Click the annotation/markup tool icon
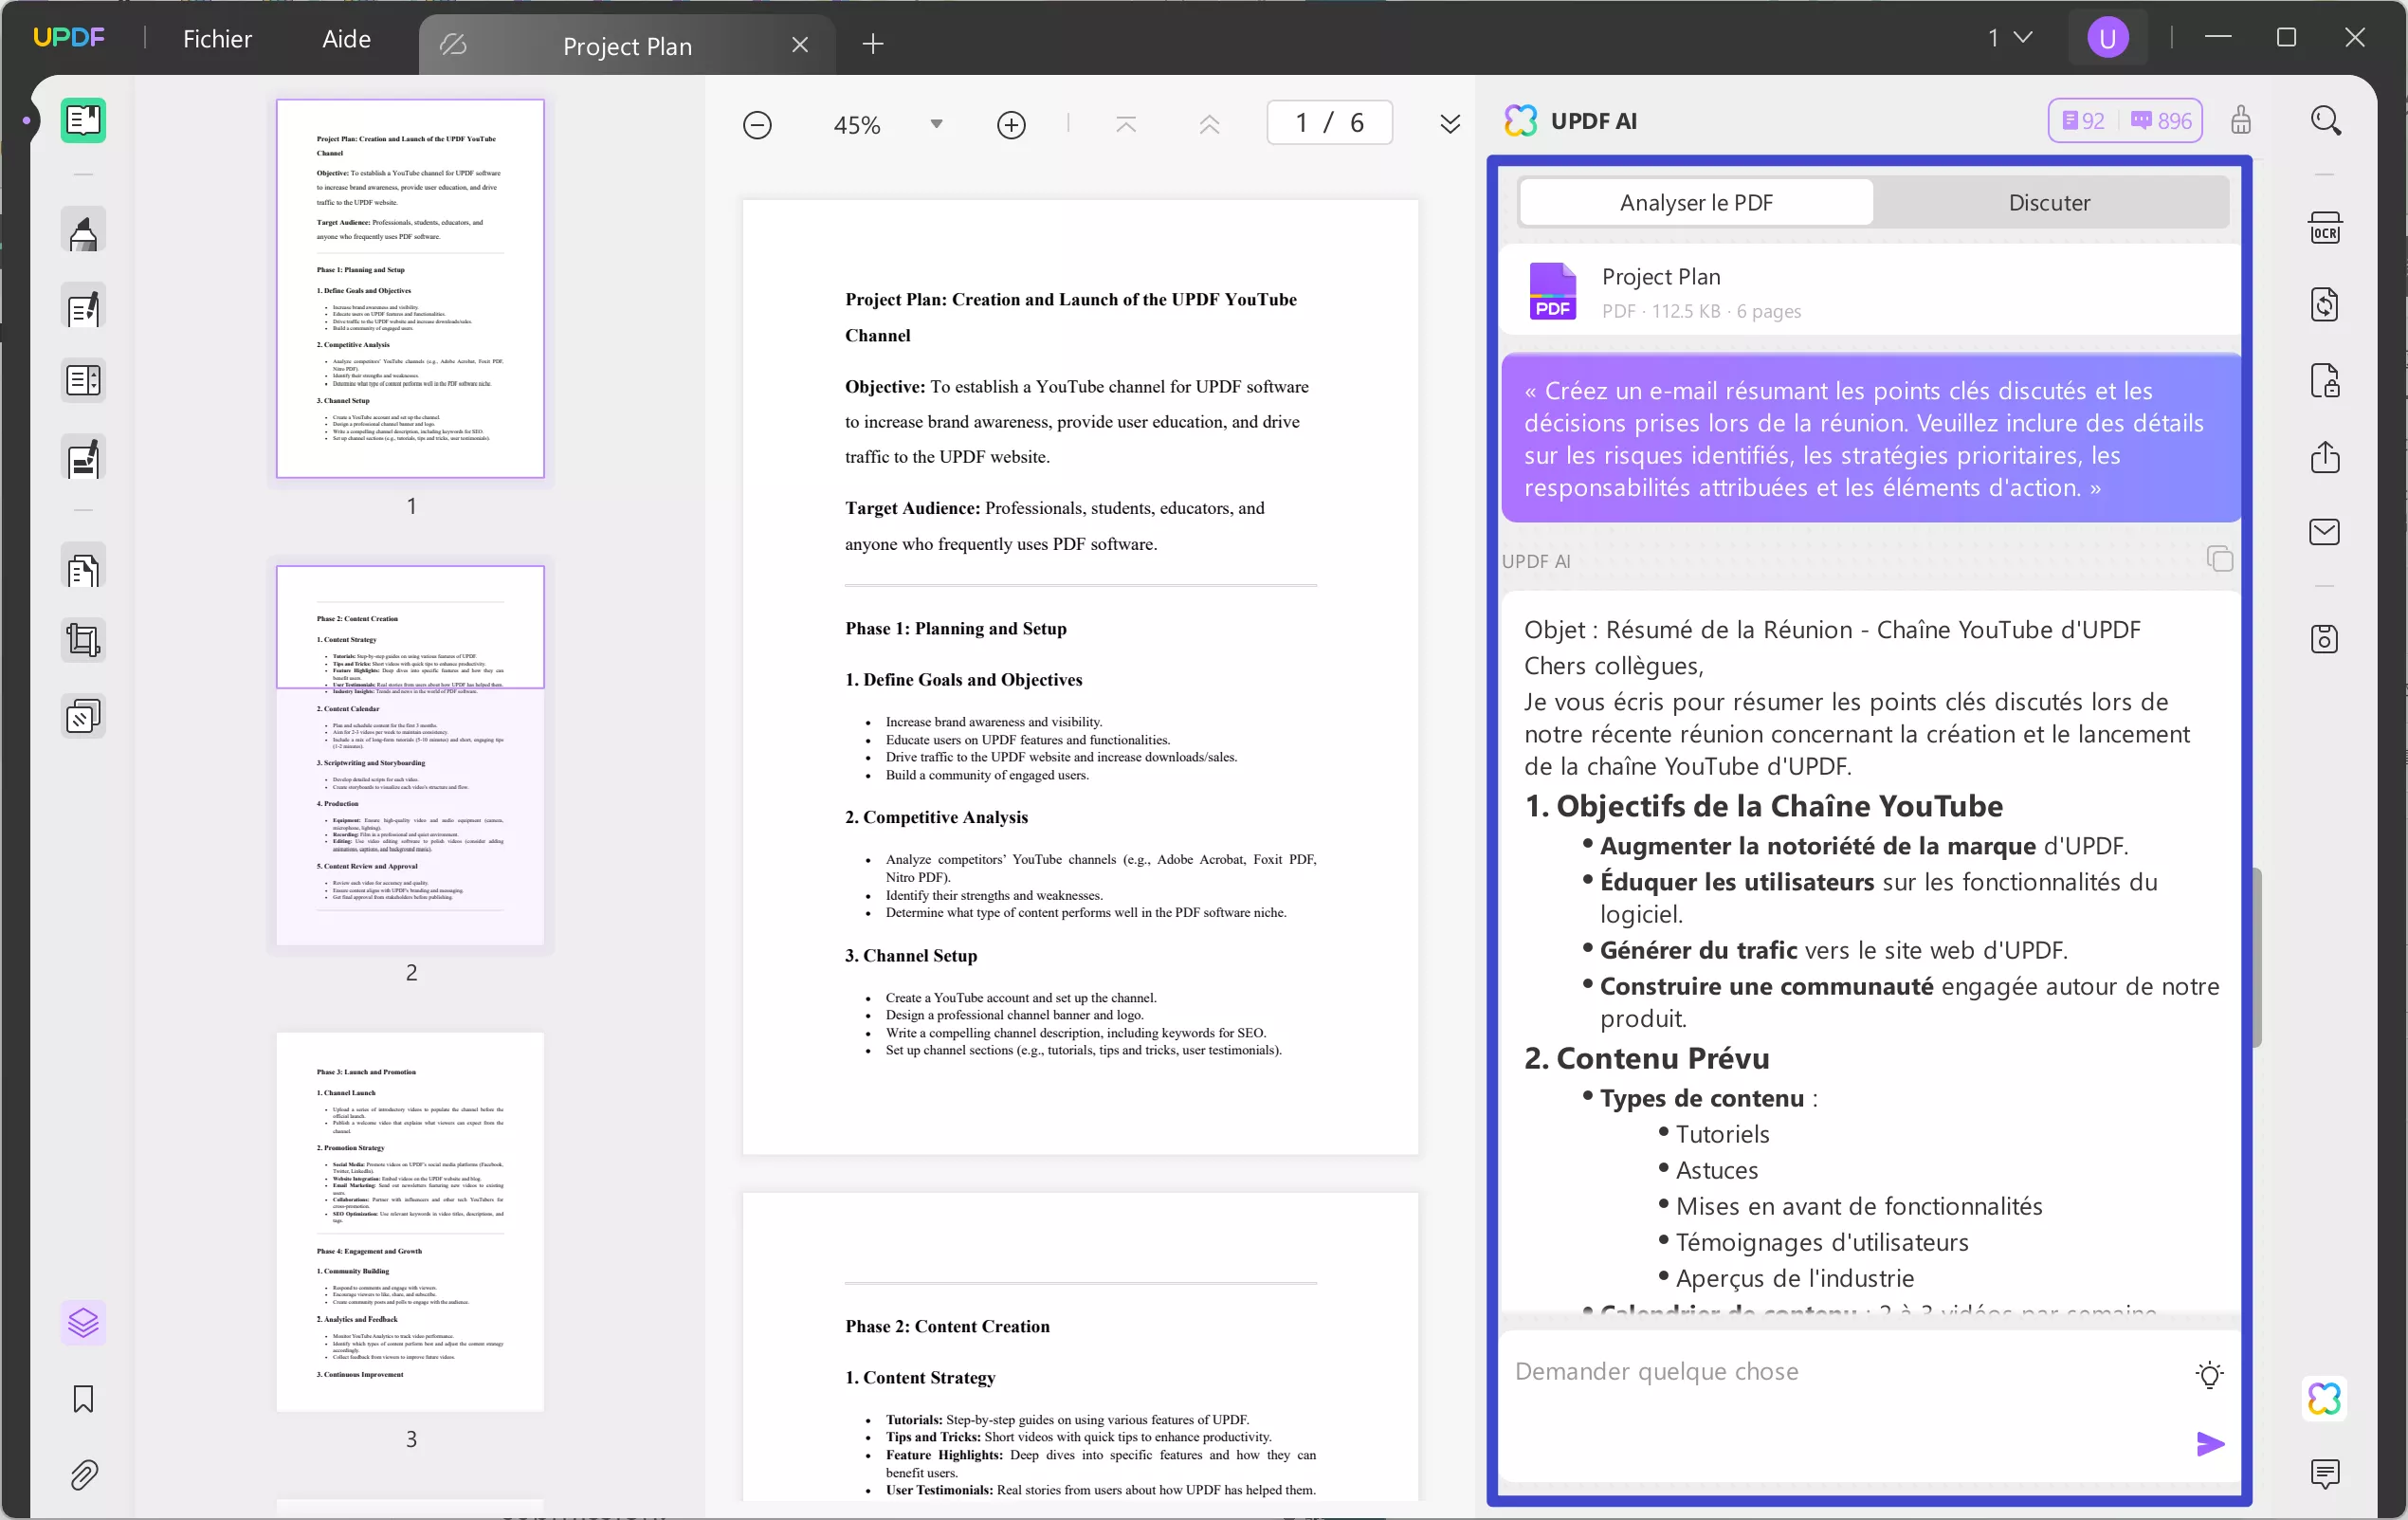The width and height of the screenshot is (2408, 1520). pyautogui.click(x=82, y=231)
